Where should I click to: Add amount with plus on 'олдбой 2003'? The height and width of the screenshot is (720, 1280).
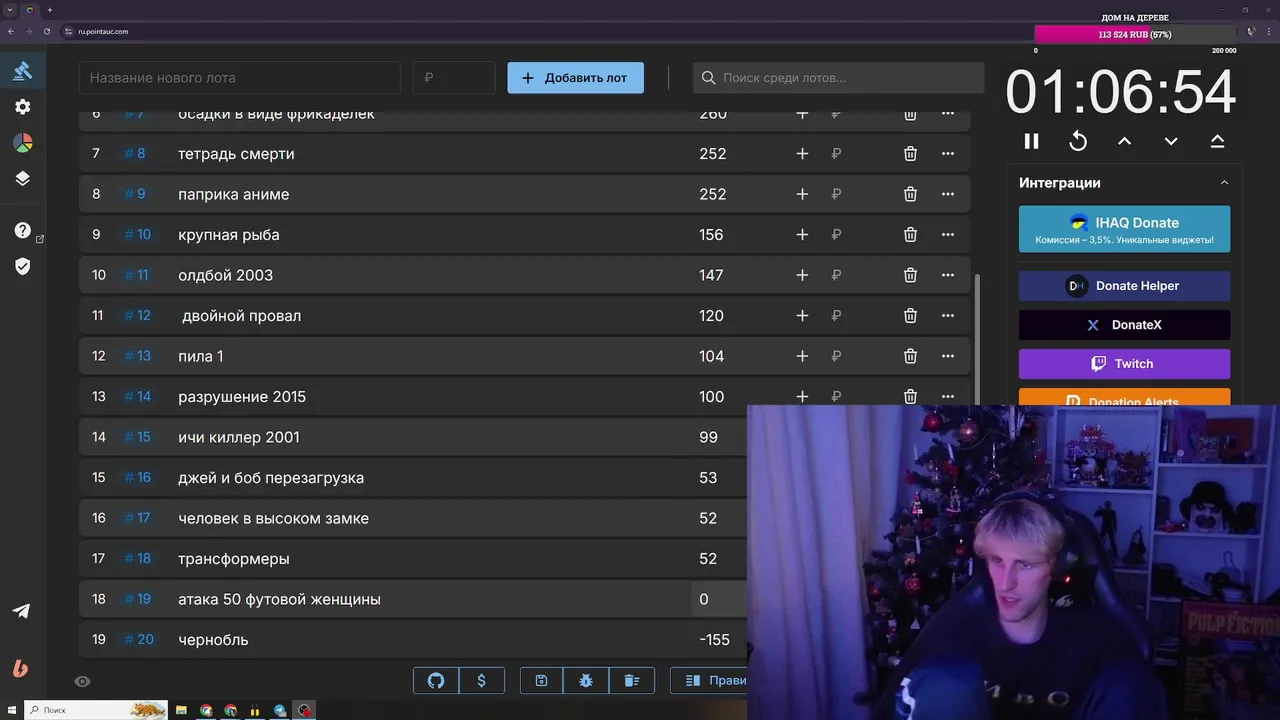(x=802, y=275)
